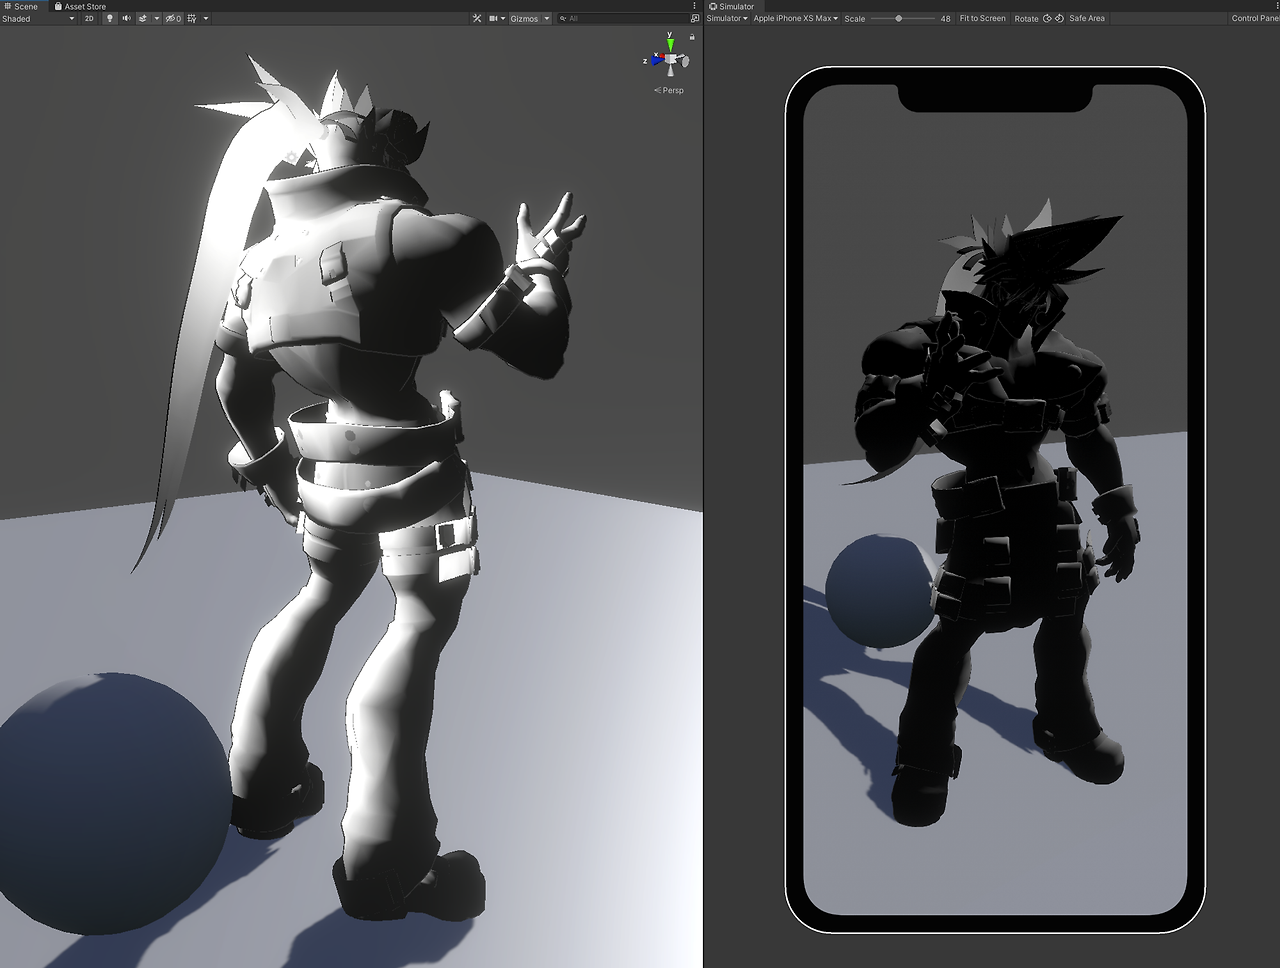Viewport: 1280px width, 968px height.
Task: Open the Simulator Control Panel
Action: pos(1255,19)
